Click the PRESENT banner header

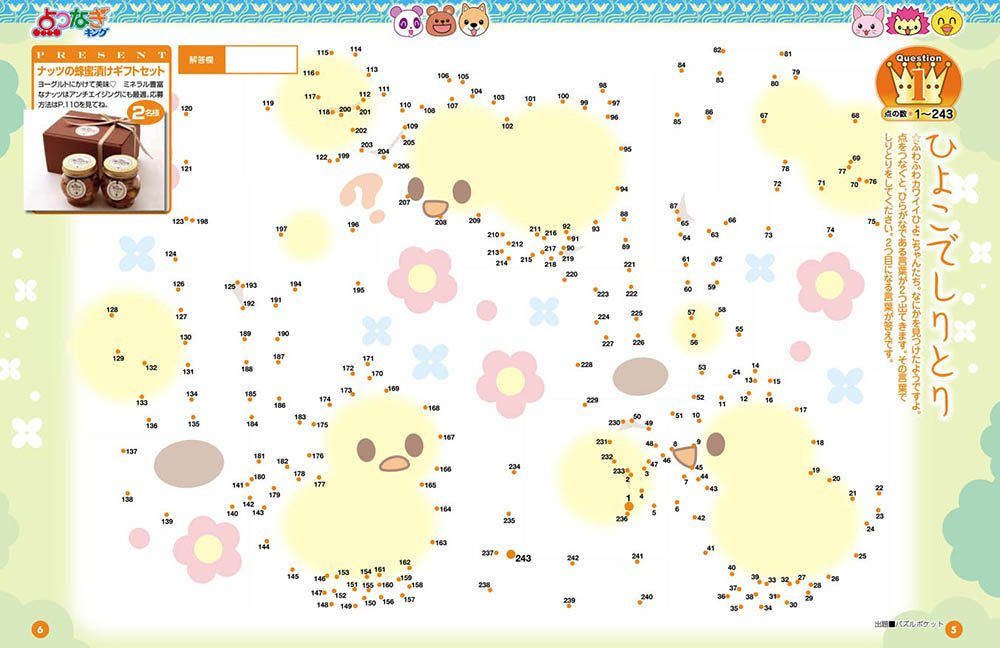(x=101, y=55)
